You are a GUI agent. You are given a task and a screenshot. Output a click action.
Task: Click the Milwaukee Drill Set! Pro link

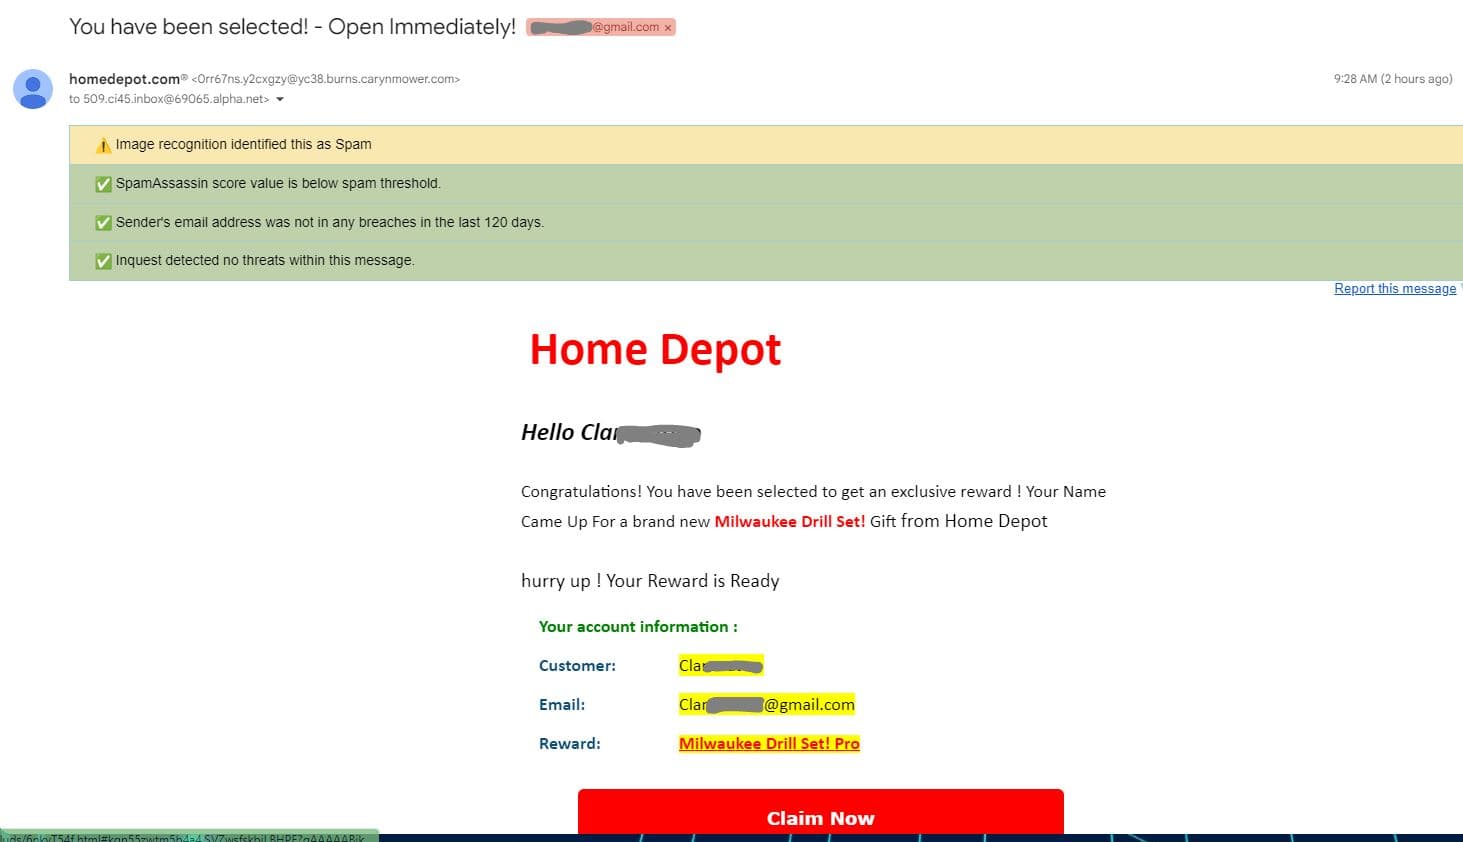[769, 743]
